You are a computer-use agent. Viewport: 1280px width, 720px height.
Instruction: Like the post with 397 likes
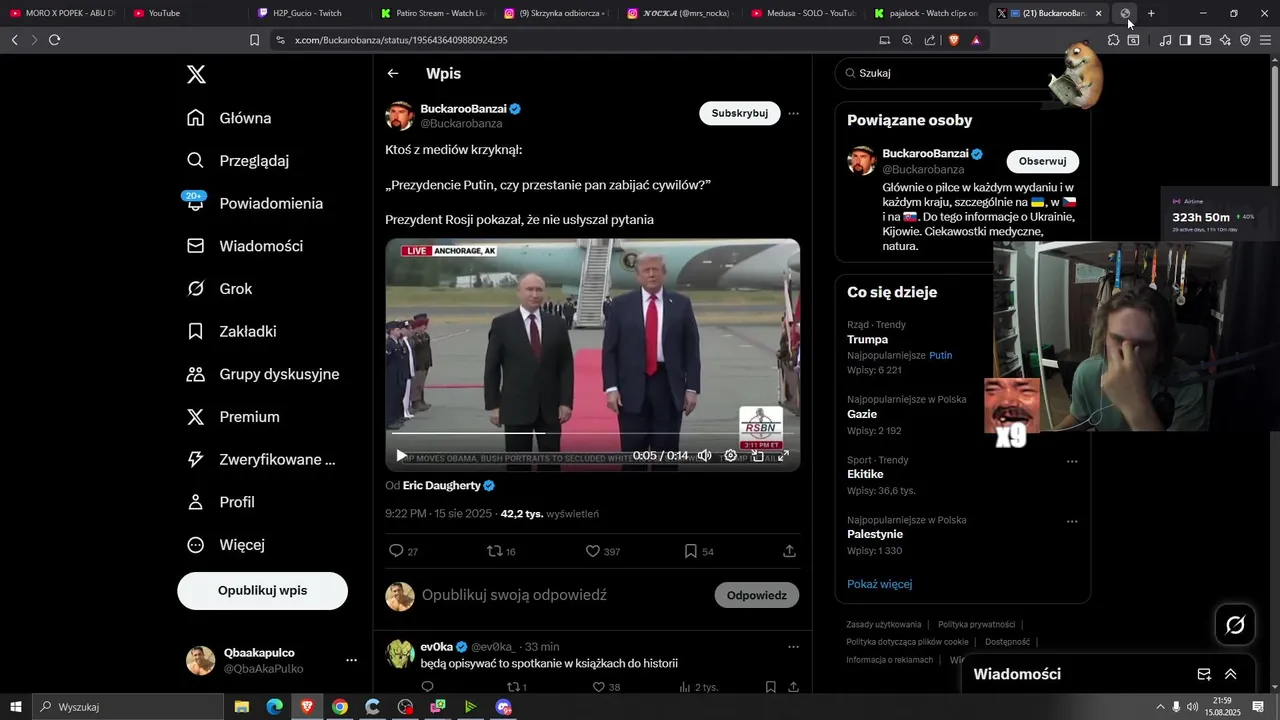pos(592,551)
